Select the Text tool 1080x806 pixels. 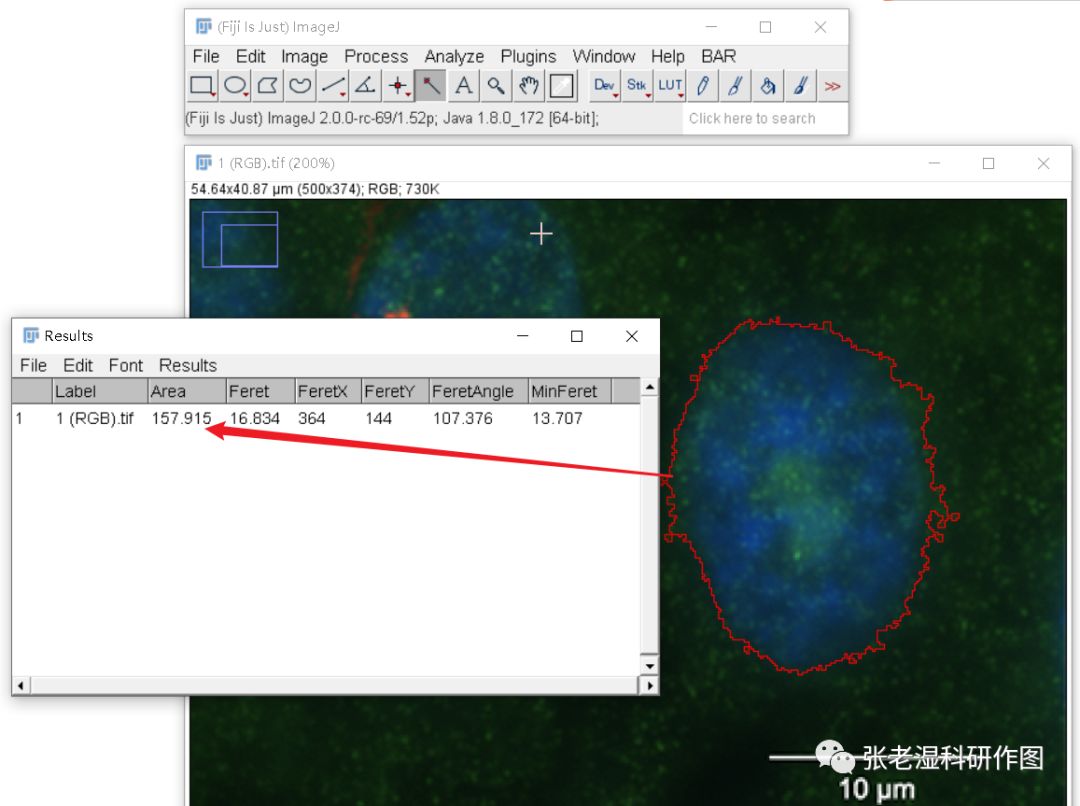[463, 86]
